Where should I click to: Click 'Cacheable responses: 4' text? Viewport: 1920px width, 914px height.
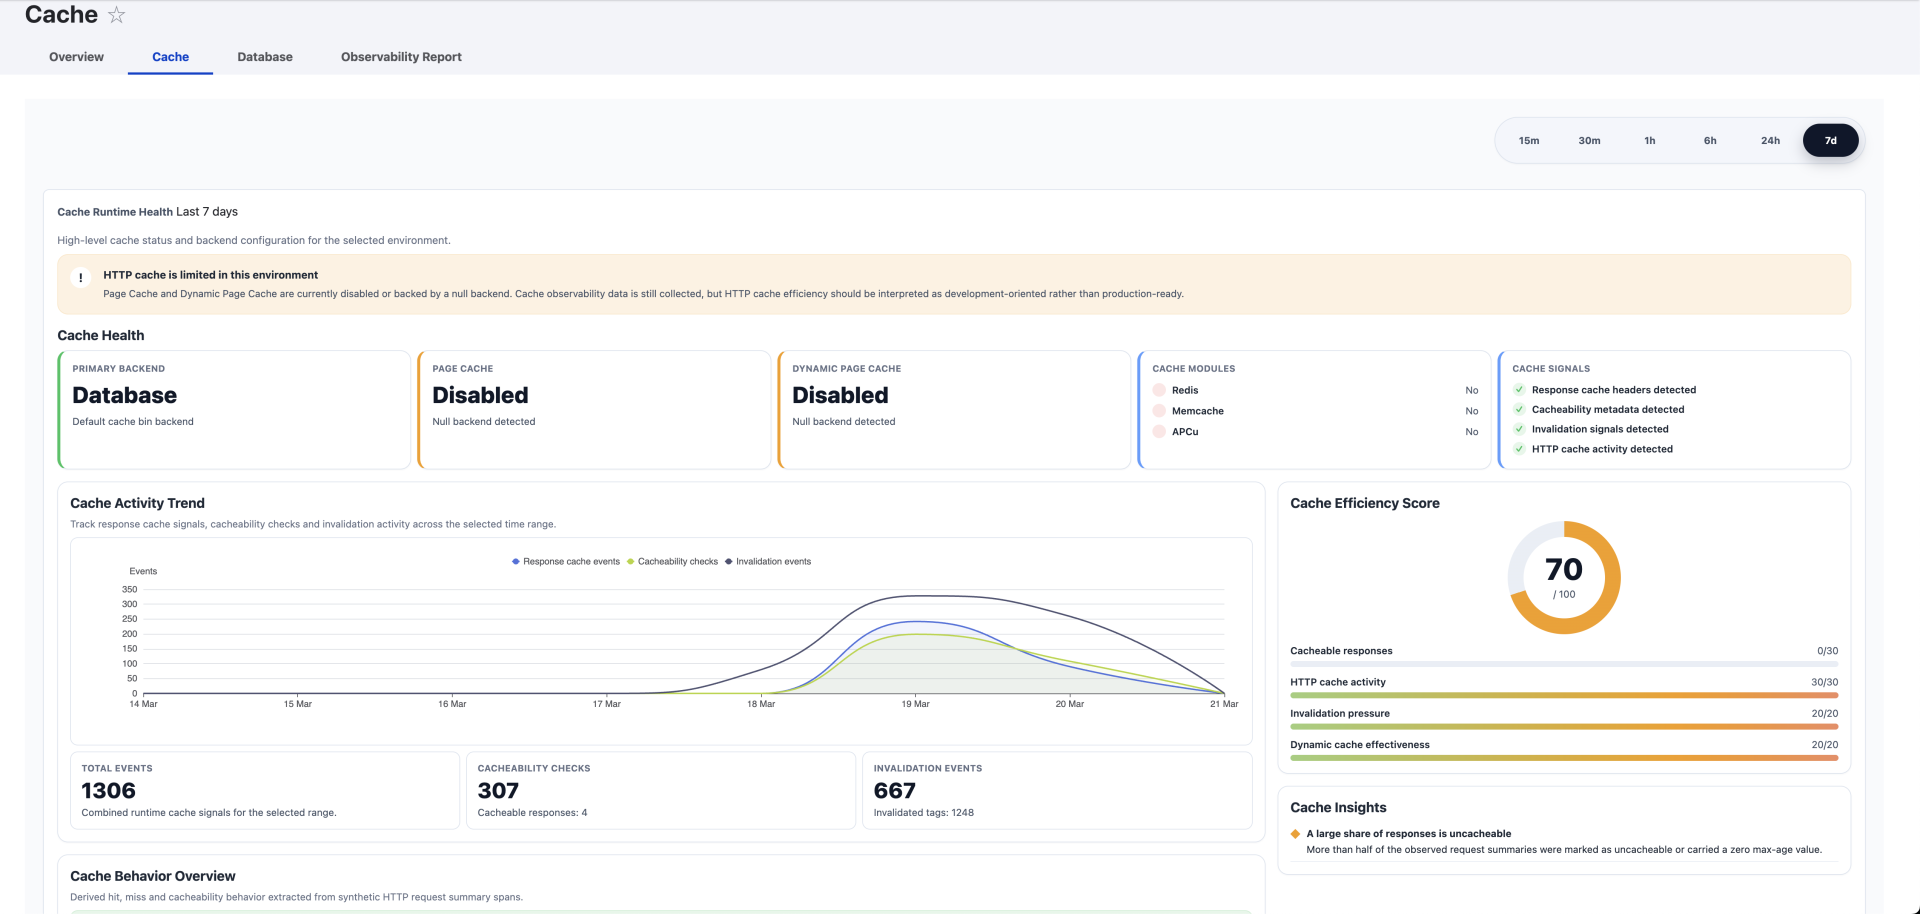(532, 813)
